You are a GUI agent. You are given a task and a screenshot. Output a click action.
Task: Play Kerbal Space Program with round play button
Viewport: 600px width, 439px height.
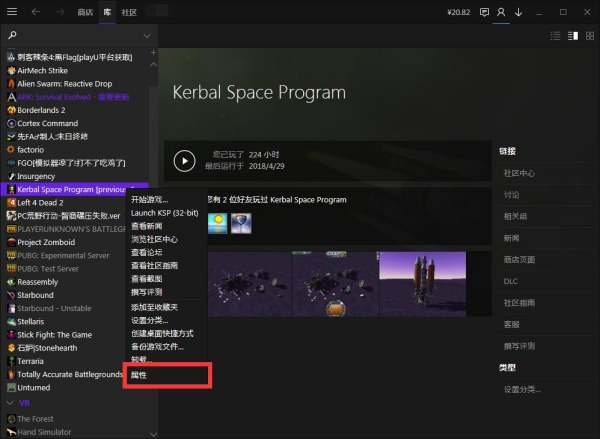coord(184,161)
